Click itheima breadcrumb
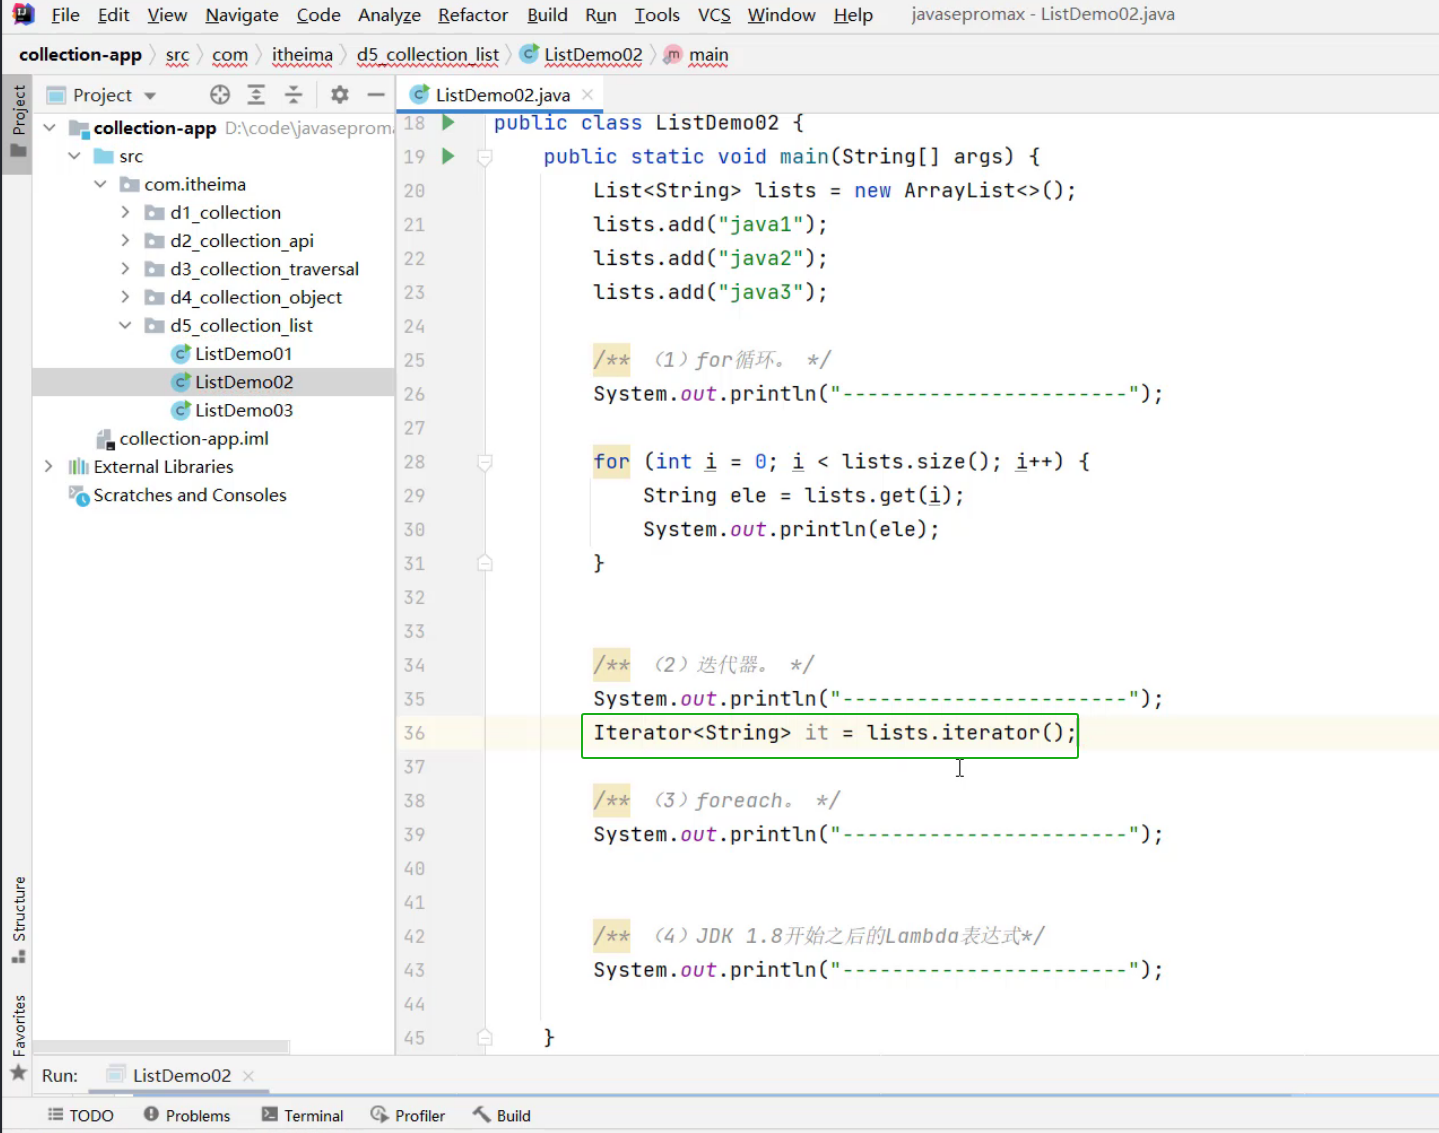 (x=302, y=55)
